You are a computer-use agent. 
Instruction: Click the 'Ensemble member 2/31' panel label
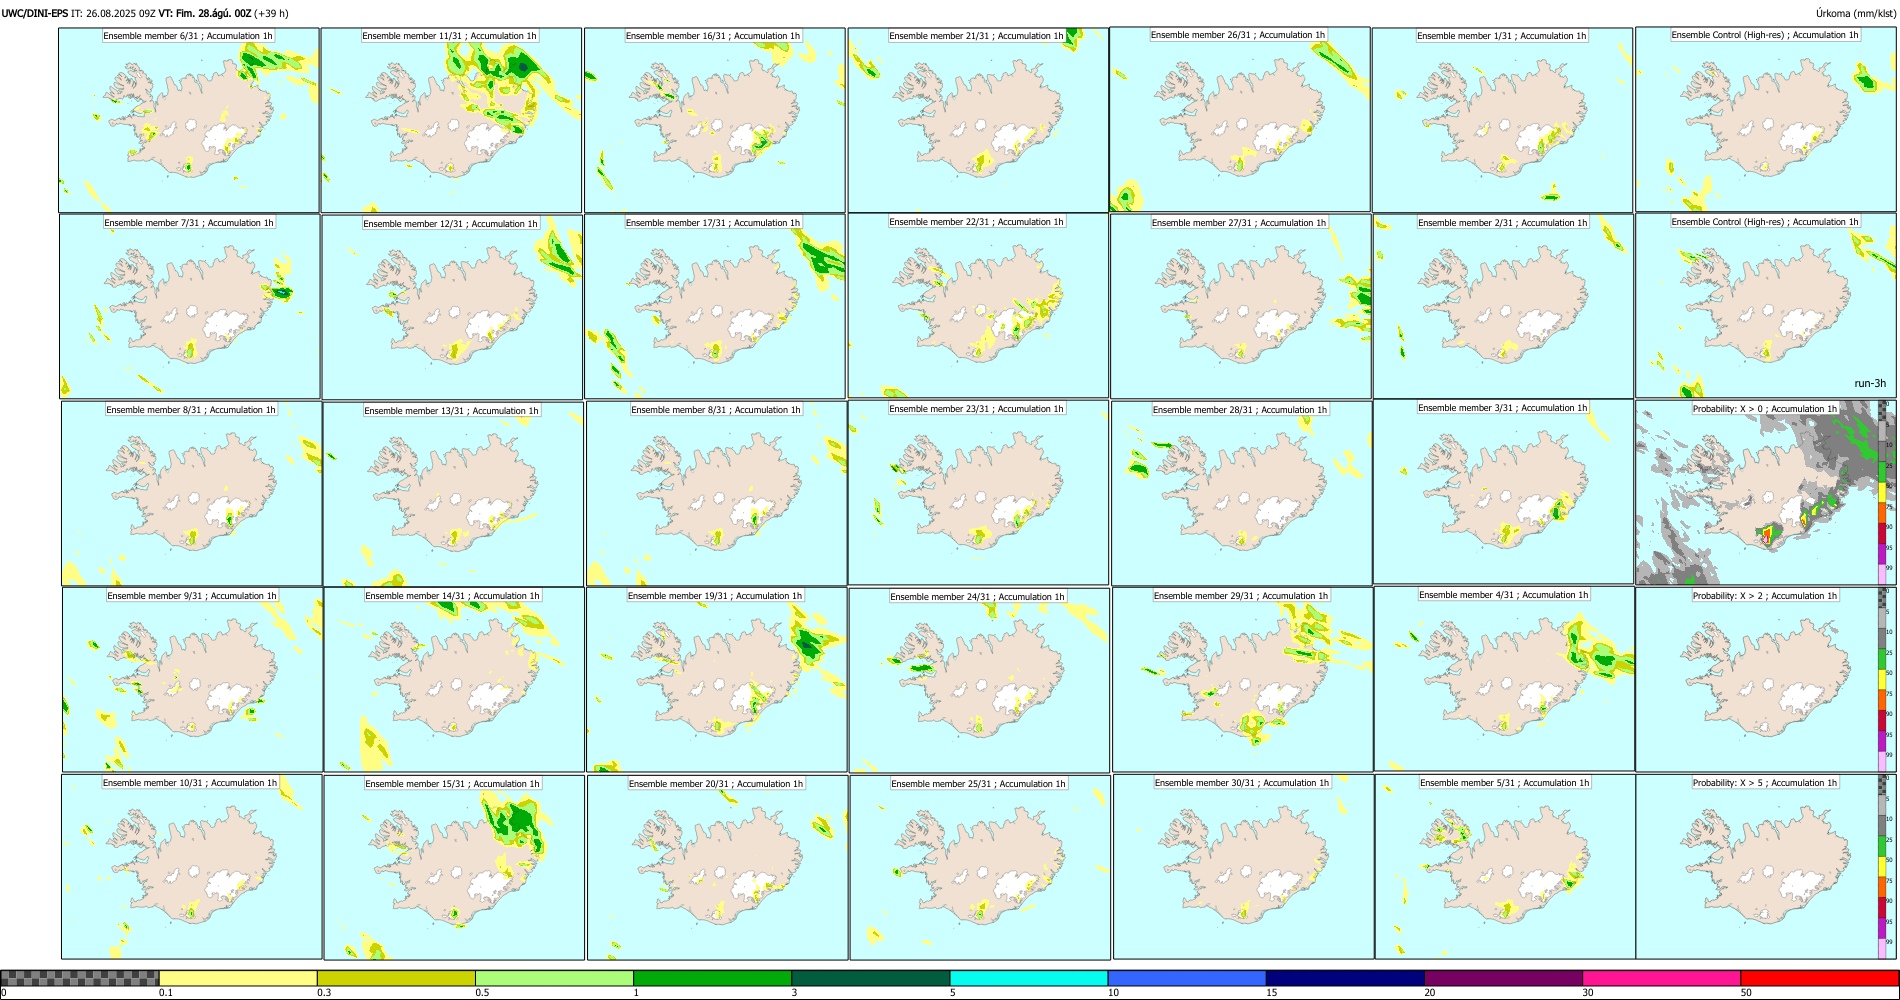tap(1502, 223)
